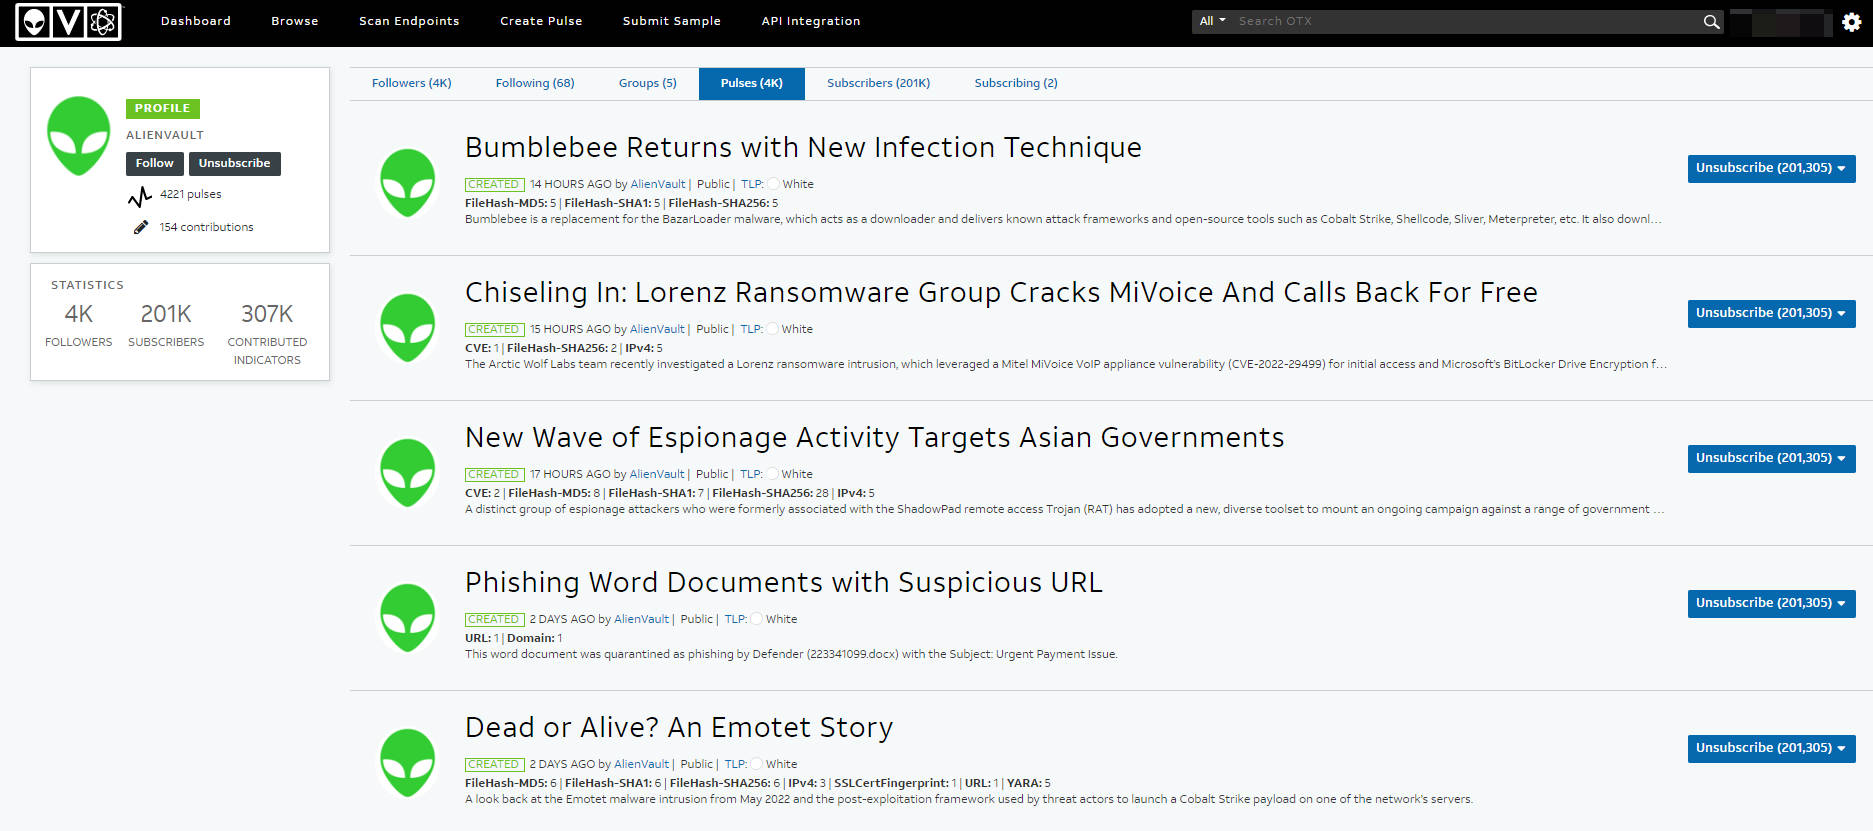The height and width of the screenshot is (831, 1873).
Task: Click CREATED tag on Emotet pulse
Action: [494, 764]
